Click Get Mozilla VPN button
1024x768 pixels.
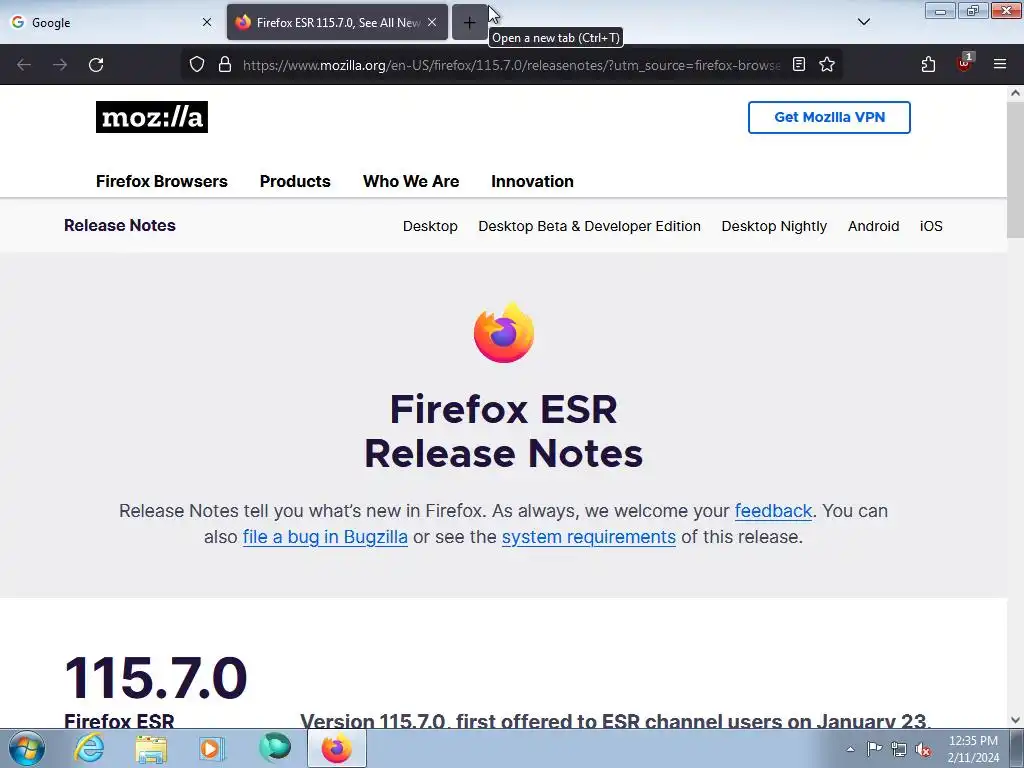point(829,118)
